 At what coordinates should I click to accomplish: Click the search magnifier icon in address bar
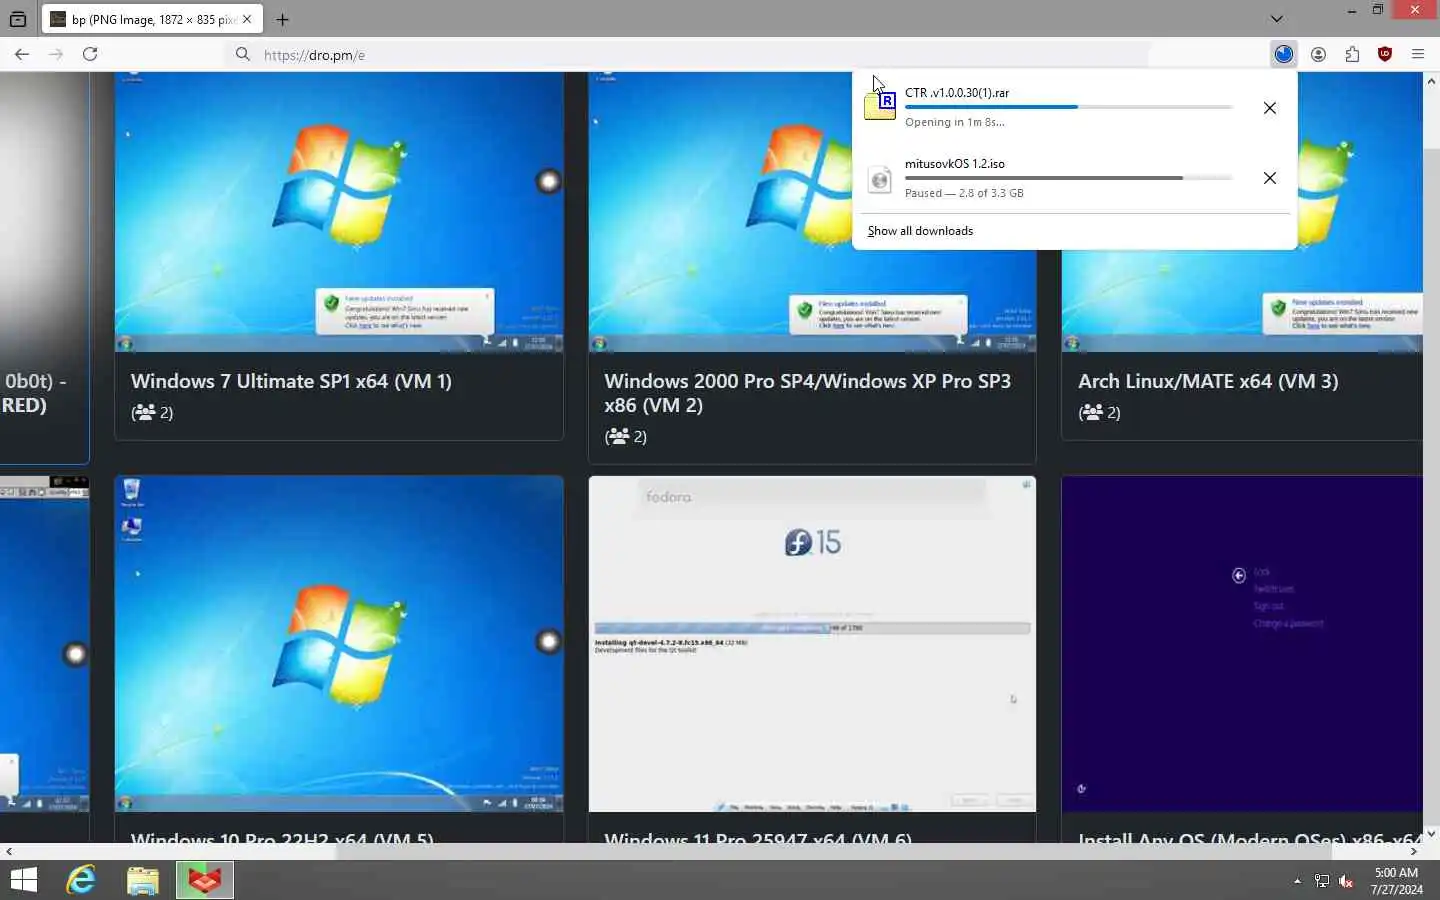pyautogui.click(x=243, y=54)
